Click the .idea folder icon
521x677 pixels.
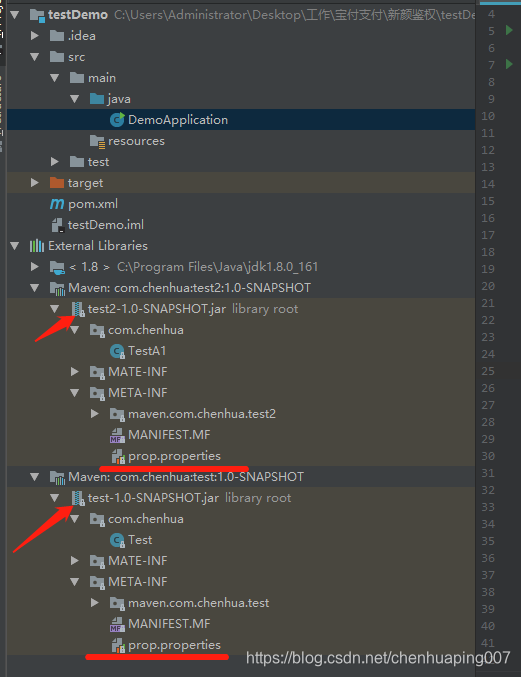tap(57, 36)
